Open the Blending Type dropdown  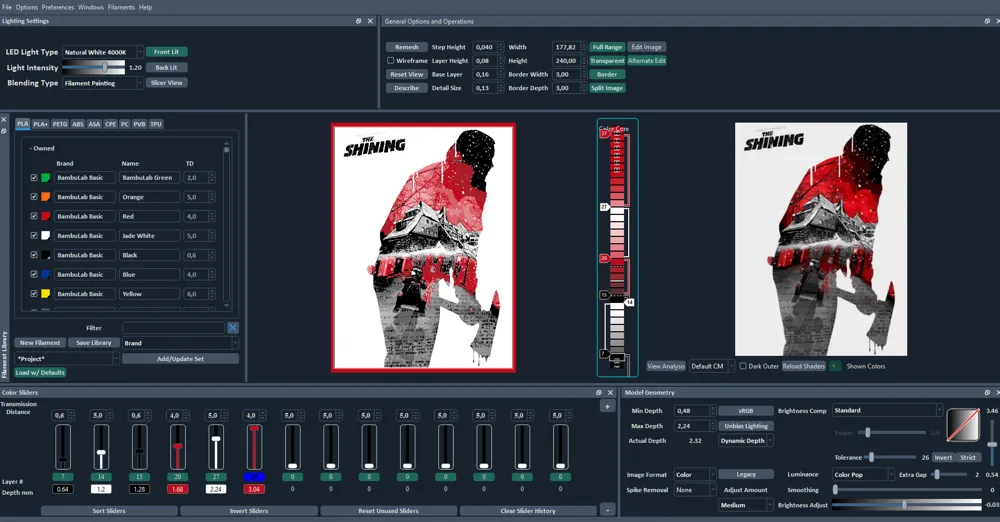point(103,83)
